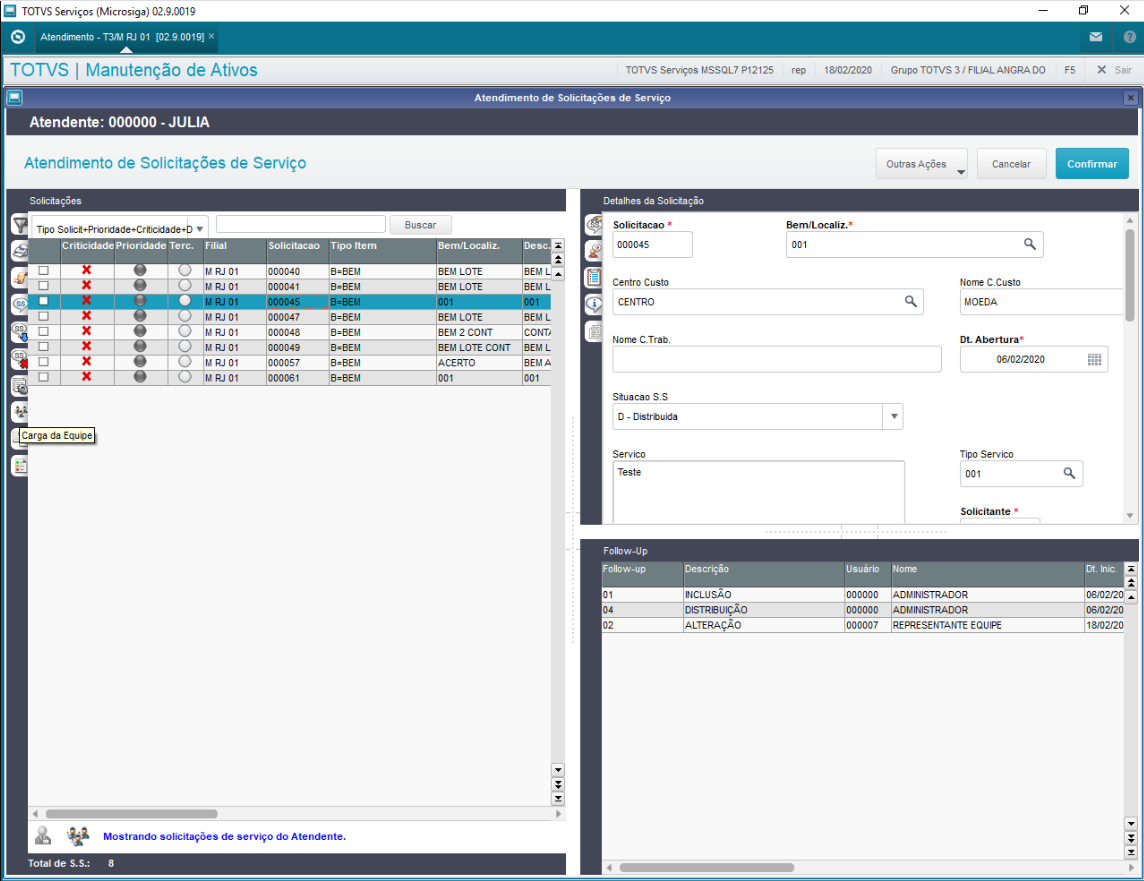Screen dimensions: 1144x881
Task: Close the Atendimento tab with its X
Action: tap(212, 36)
